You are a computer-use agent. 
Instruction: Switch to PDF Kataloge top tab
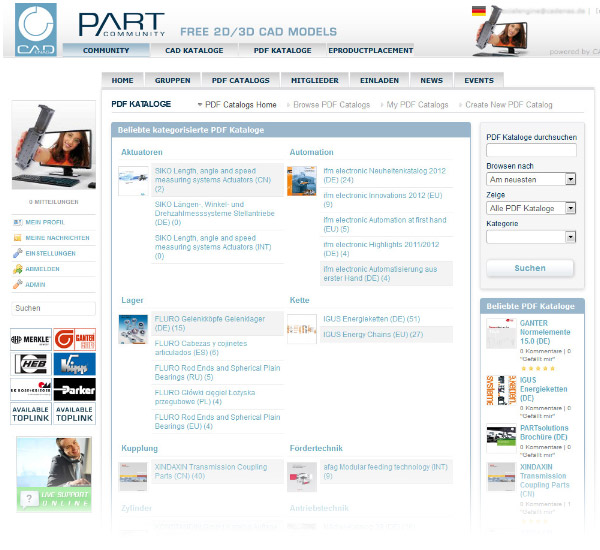282,50
